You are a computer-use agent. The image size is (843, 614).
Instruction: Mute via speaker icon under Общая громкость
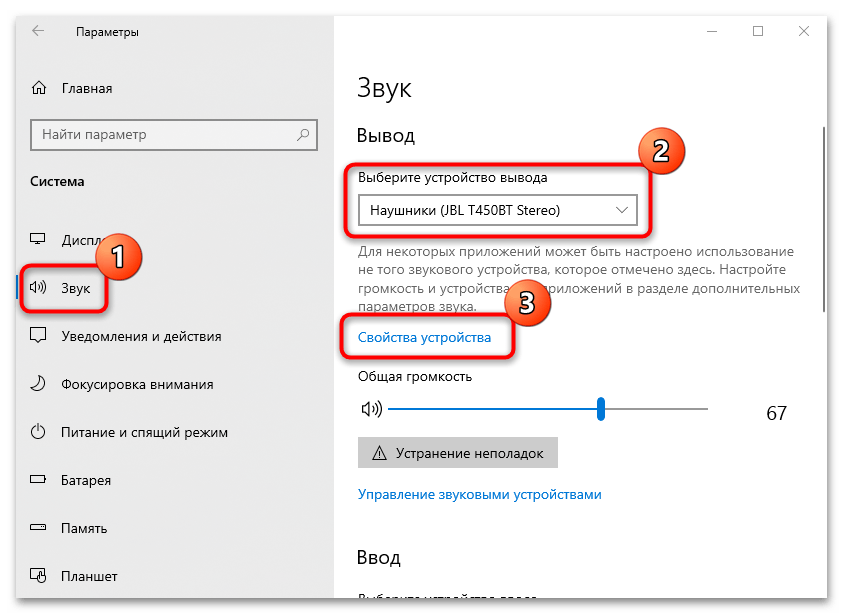(371, 409)
